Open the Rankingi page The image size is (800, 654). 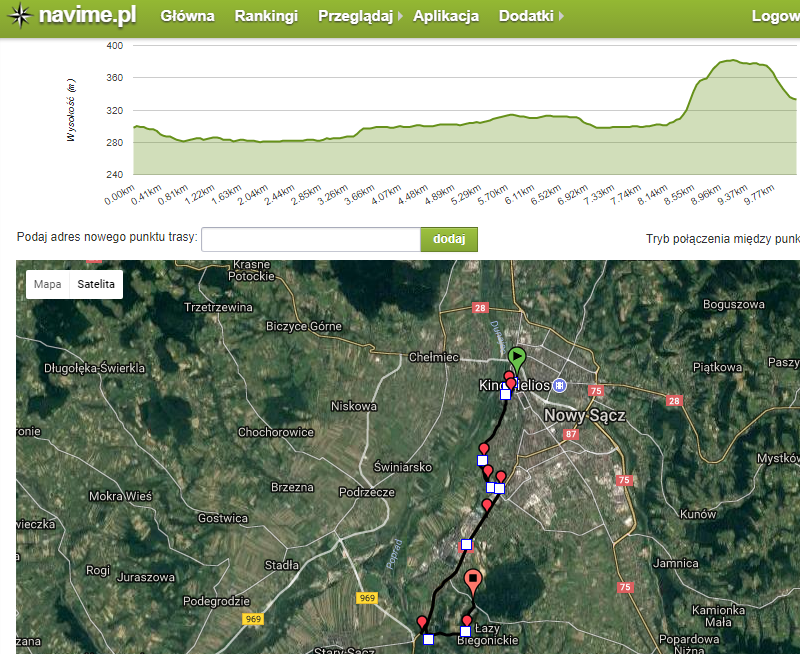pyautogui.click(x=266, y=17)
